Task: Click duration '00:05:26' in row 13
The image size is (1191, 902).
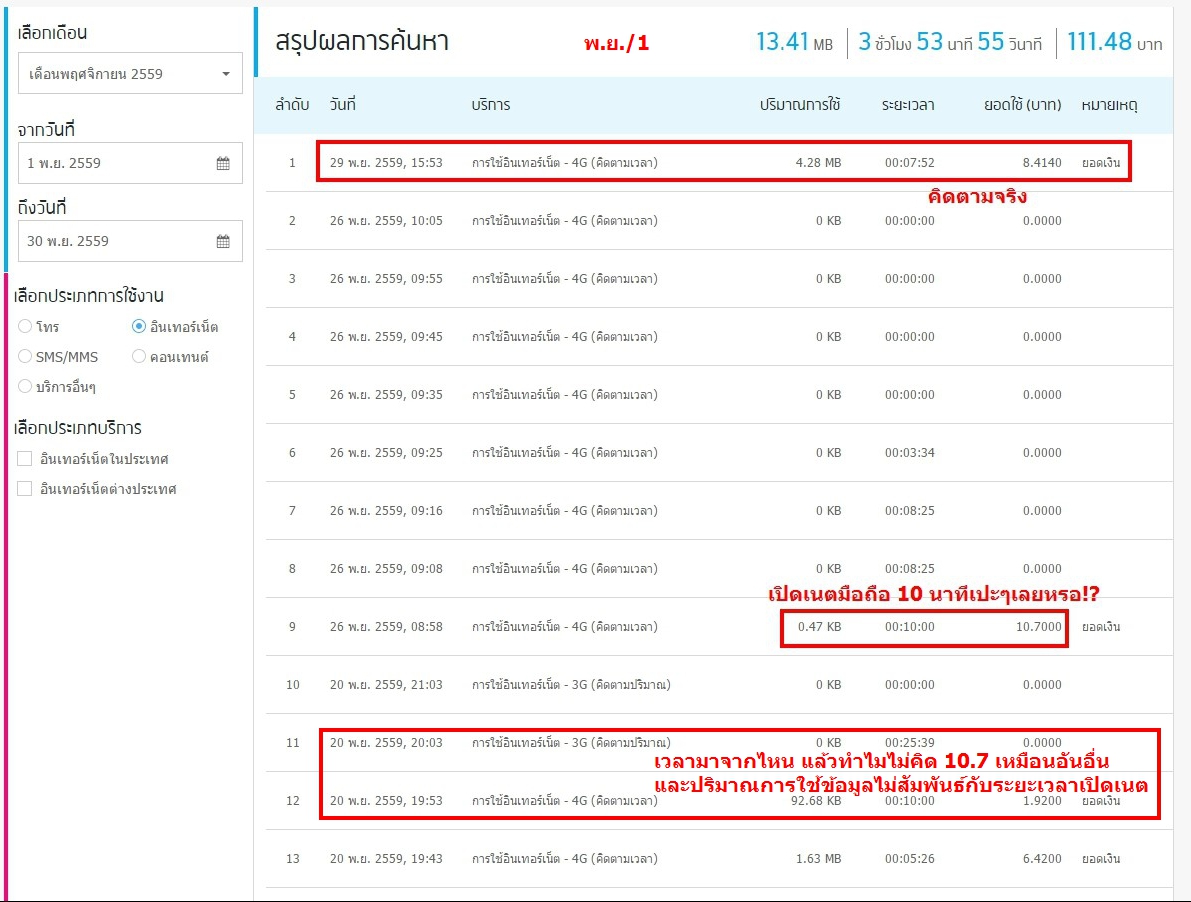Action: click(909, 859)
